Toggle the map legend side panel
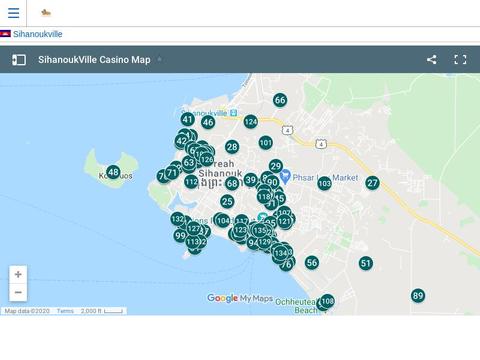 click(x=19, y=60)
